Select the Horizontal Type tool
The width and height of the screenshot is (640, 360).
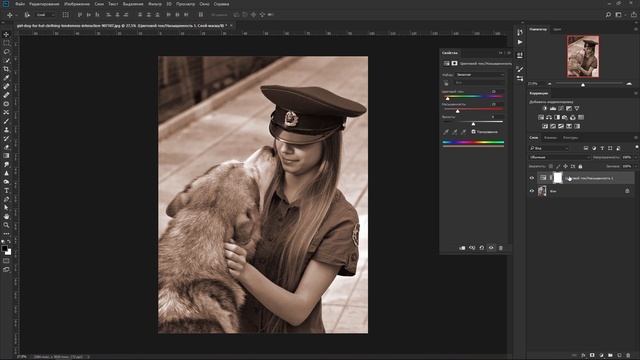click(x=6, y=190)
